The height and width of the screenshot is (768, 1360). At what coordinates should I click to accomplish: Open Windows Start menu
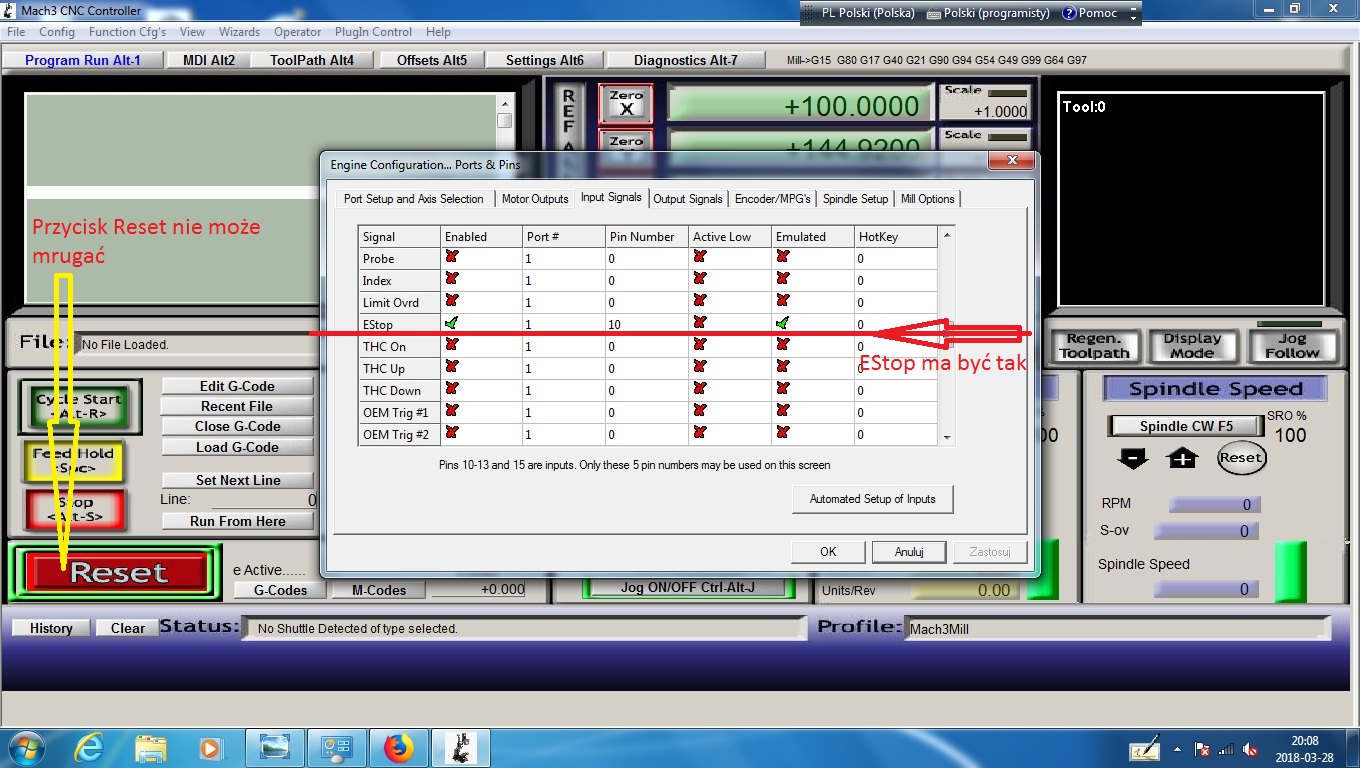[x=25, y=748]
